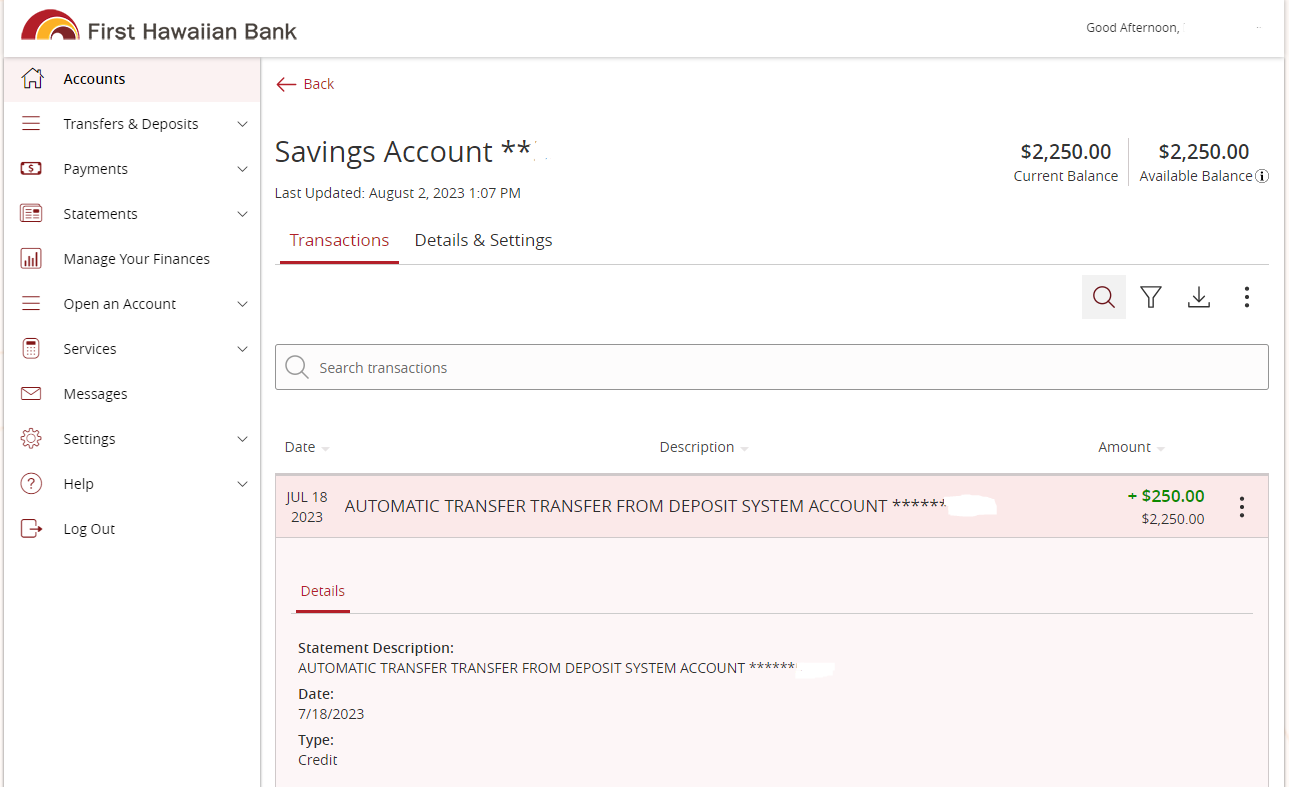Click the Log Out icon

(31, 528)
